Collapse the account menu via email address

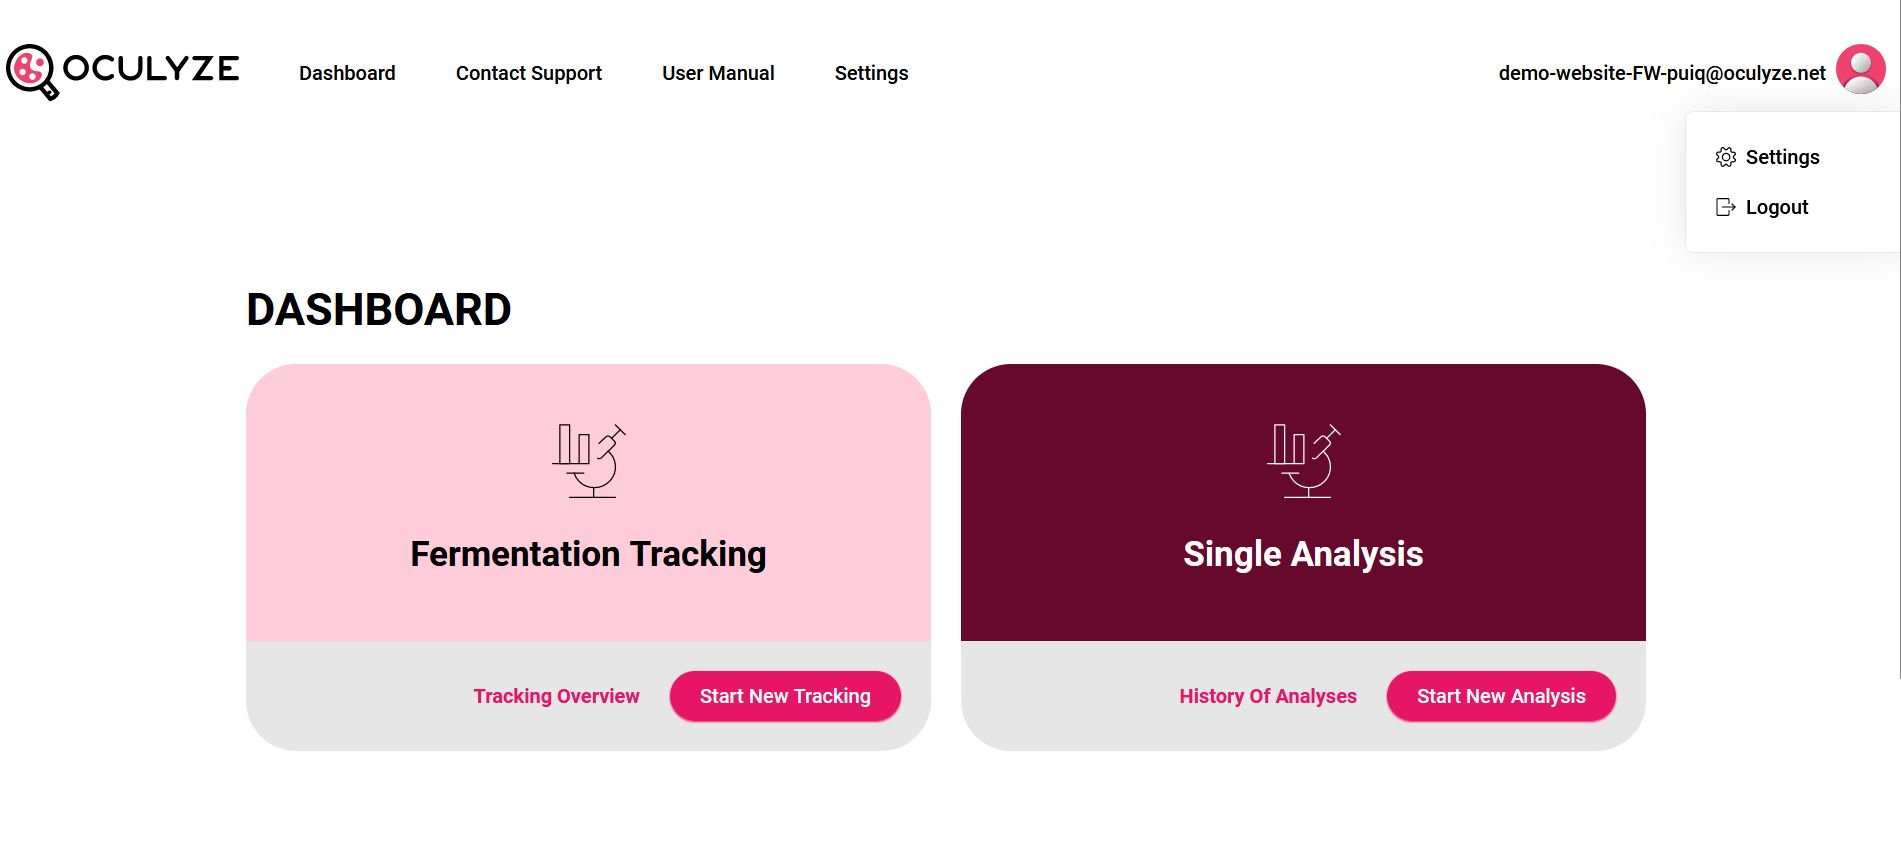click(x=1662, y=73)
